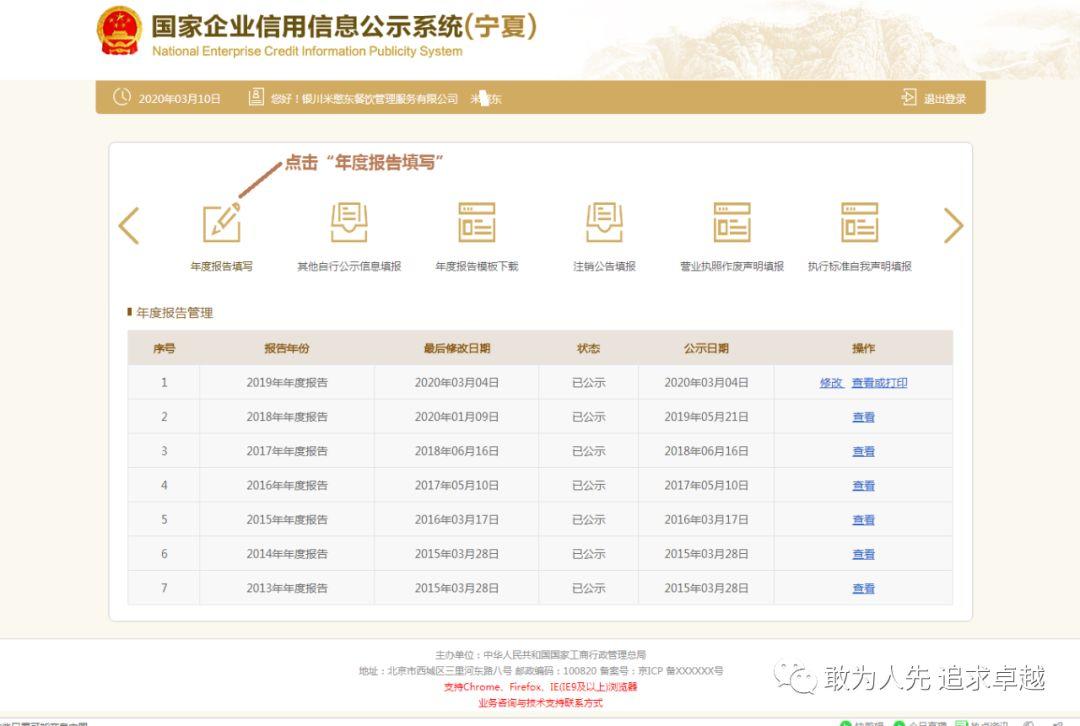Click the company name greeting in header bar

[x=364, y=99]
